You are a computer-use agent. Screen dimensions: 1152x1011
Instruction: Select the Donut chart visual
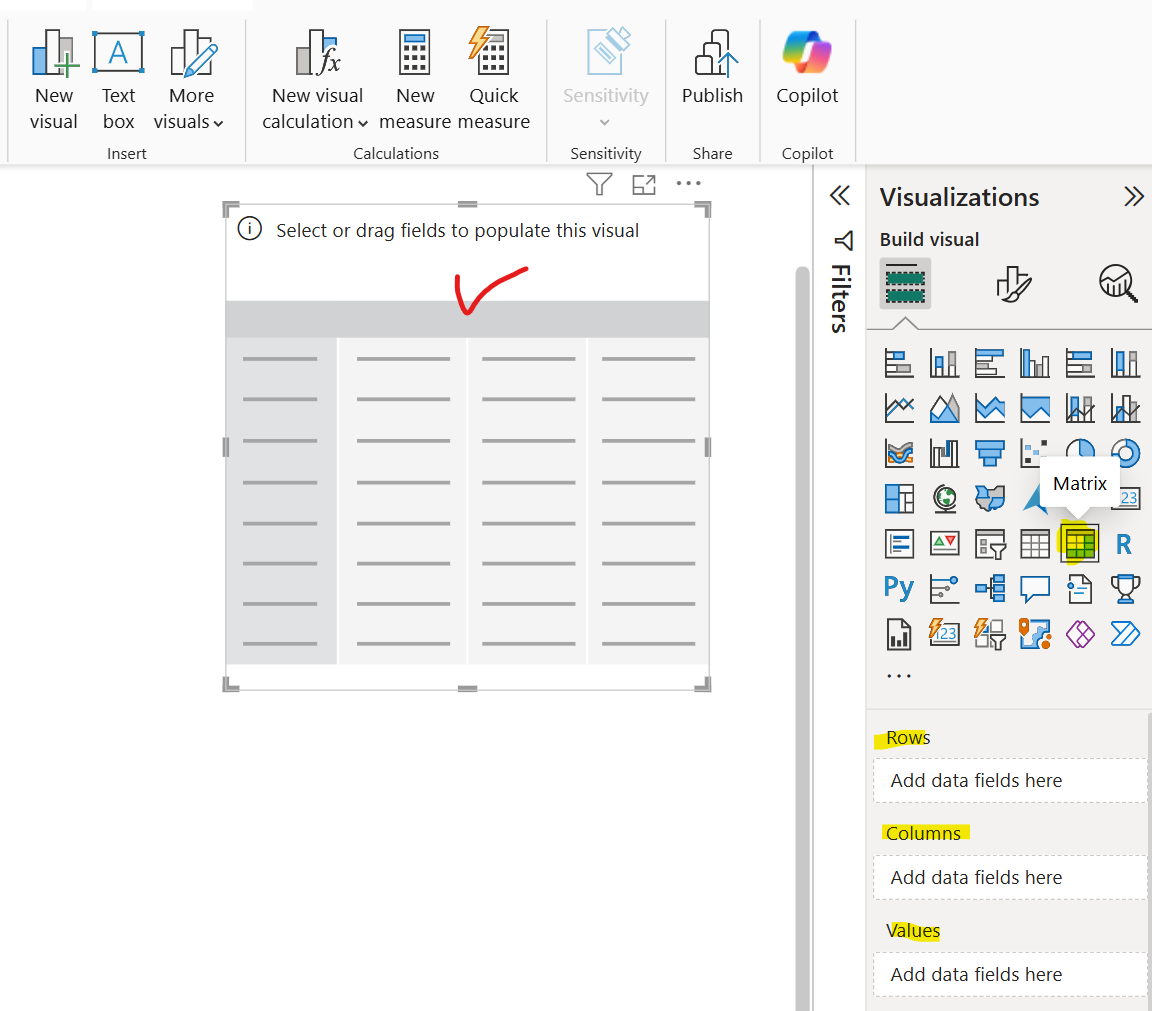pos(1125,452)
